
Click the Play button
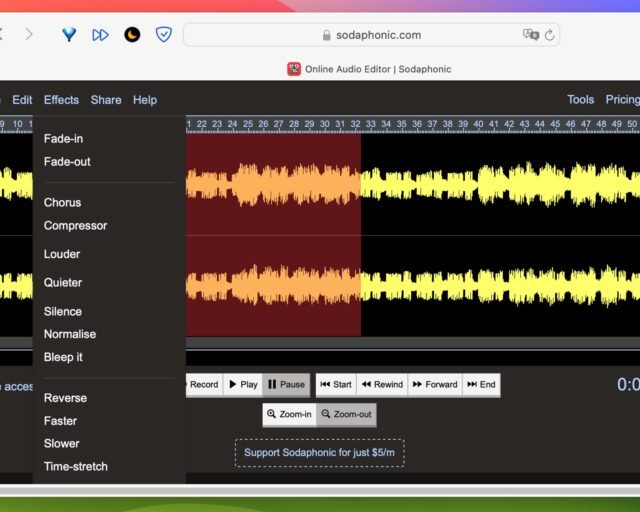pos(242,384)
